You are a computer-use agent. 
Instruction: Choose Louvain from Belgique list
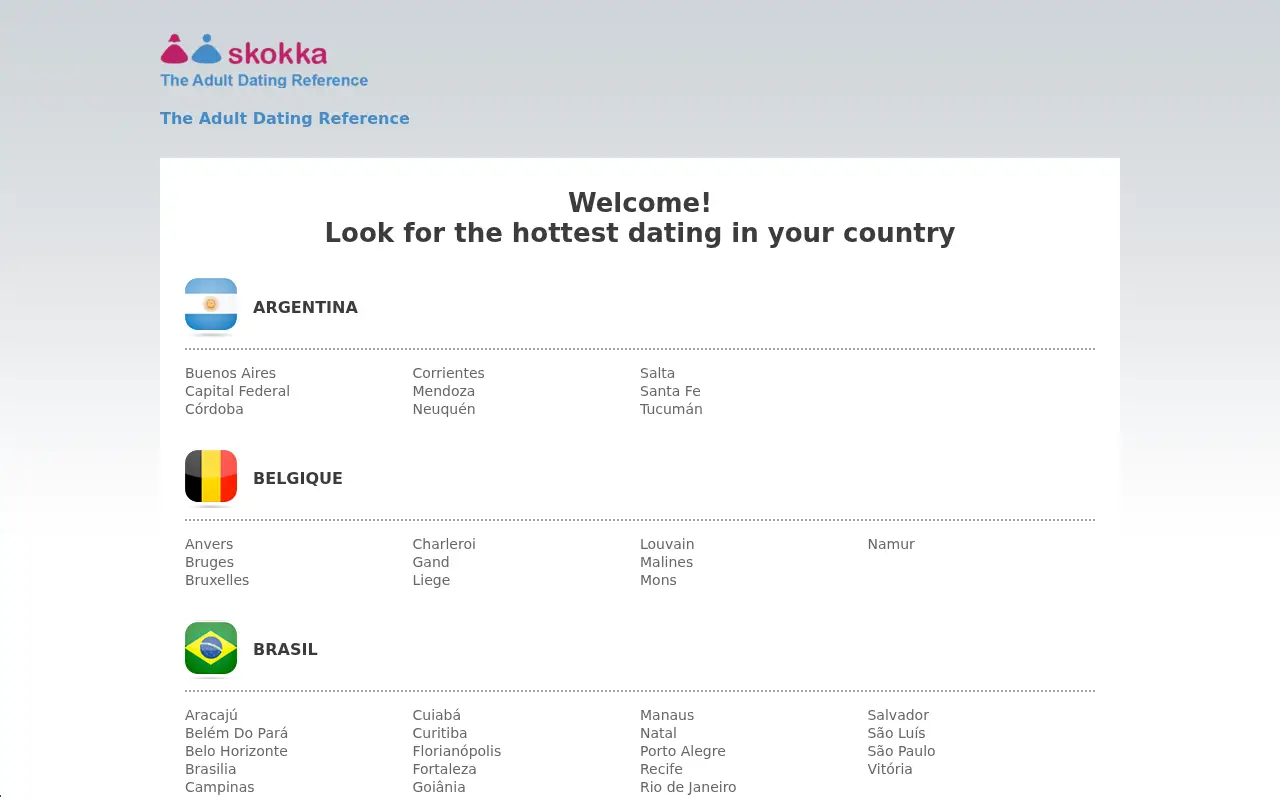coord(667,544)
